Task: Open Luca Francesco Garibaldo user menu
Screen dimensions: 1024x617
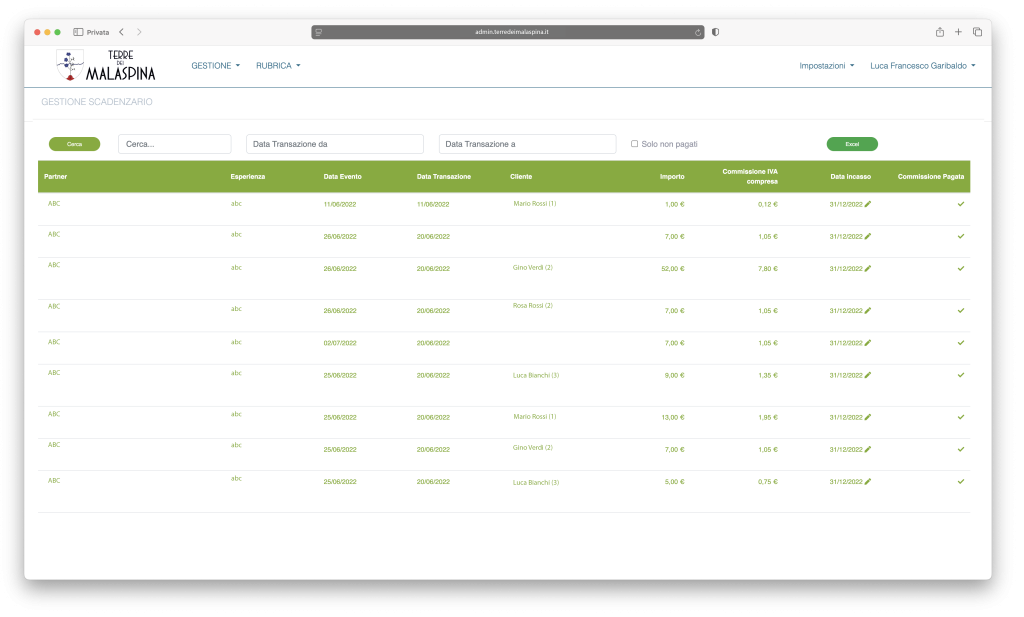Action: [922, 66]
